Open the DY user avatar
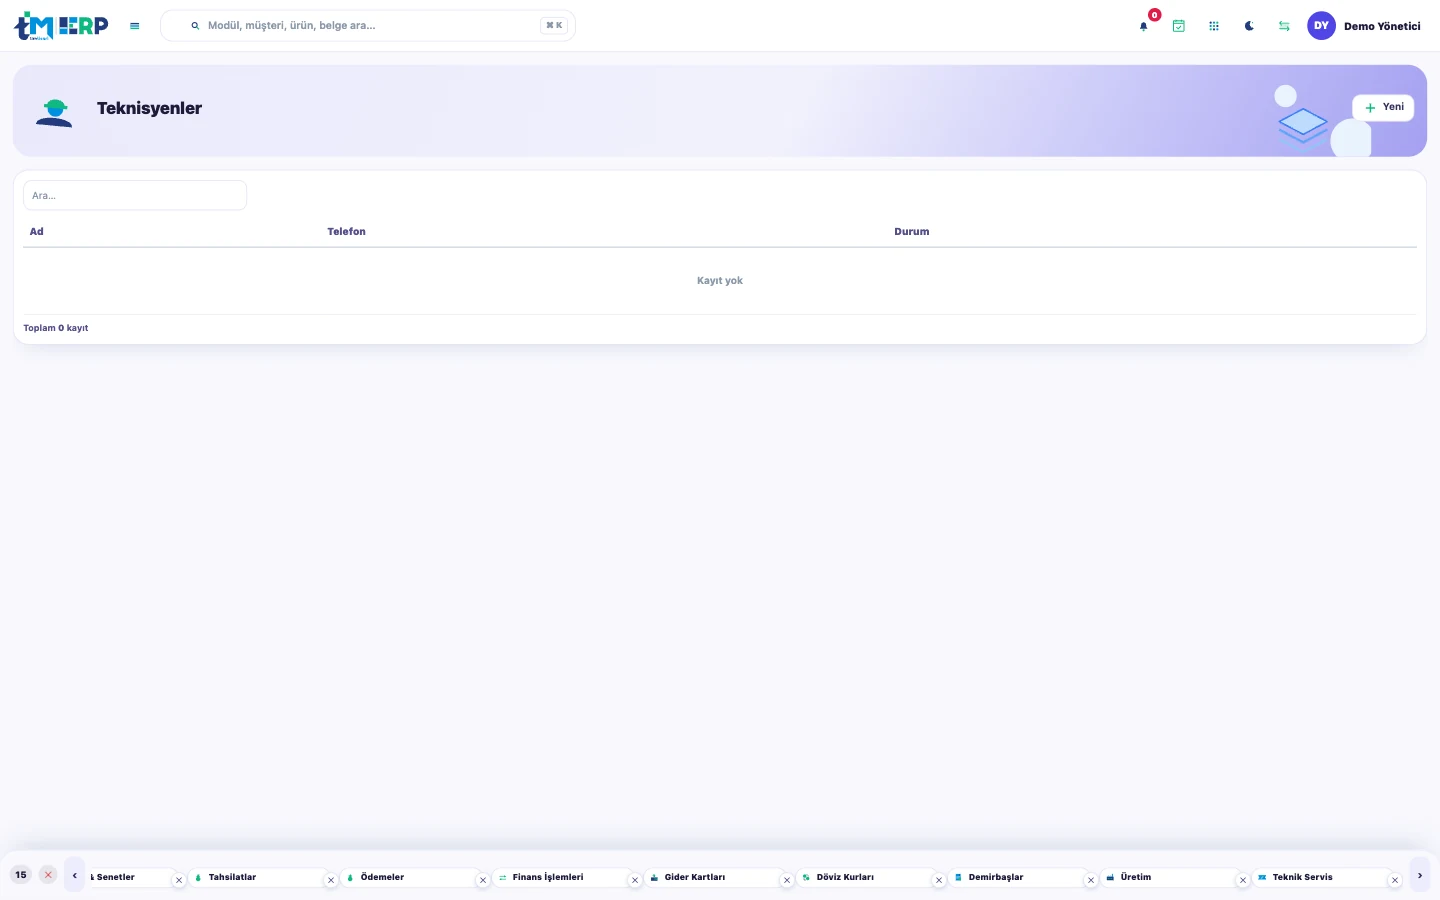Image resolution: width=1440 pixels, height=900 pixels. click(1321, 26)
